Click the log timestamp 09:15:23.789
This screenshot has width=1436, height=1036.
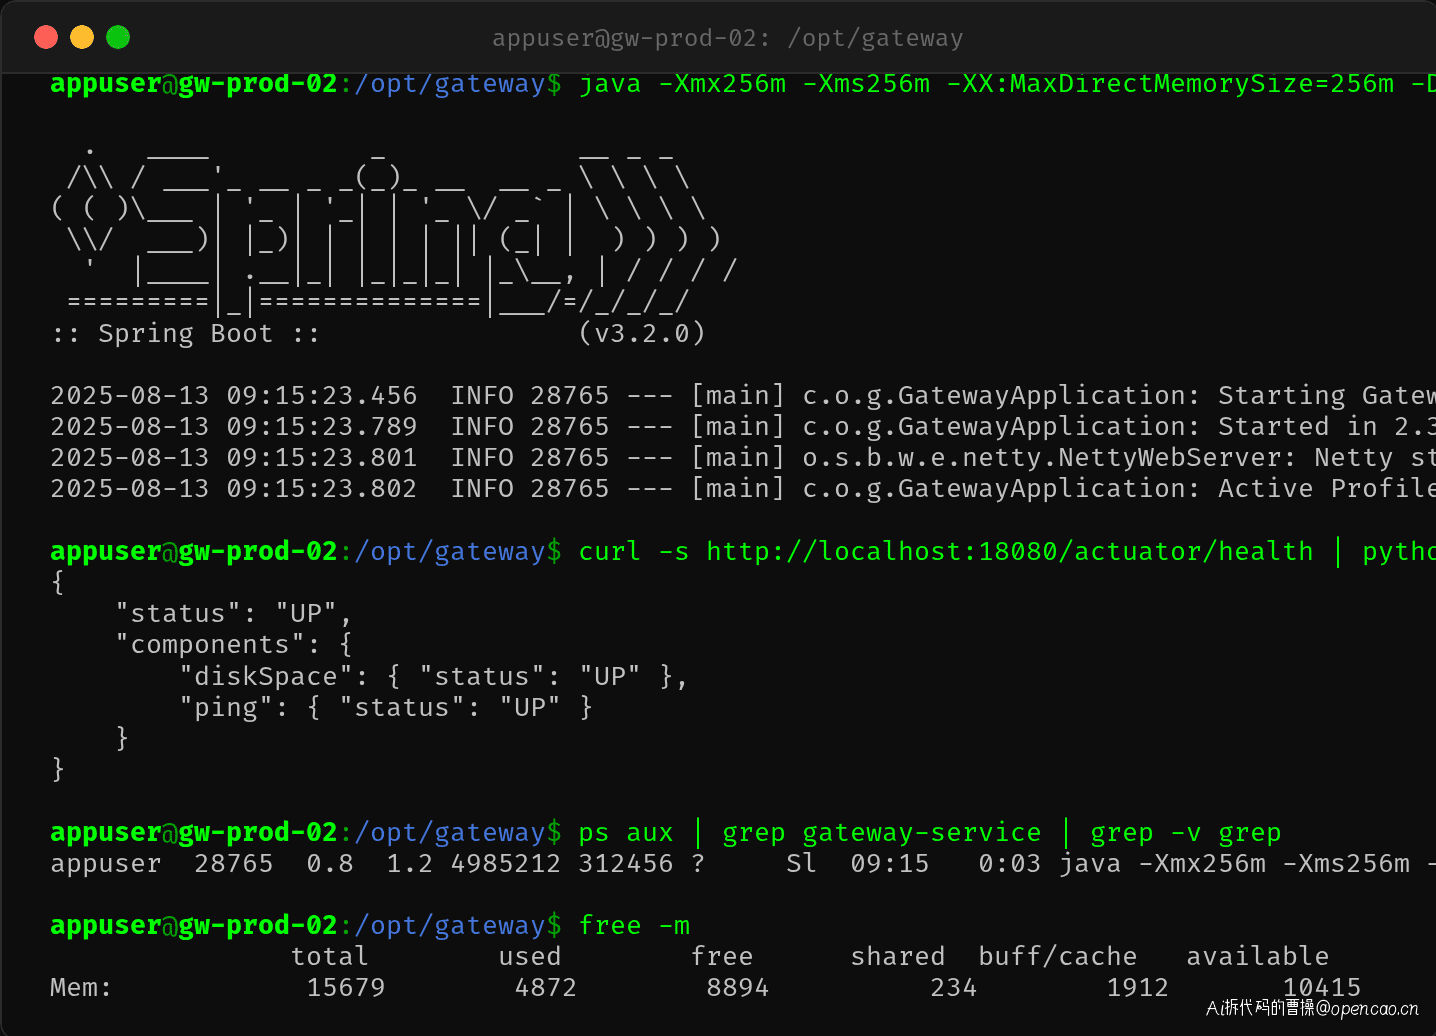click(x=322, y=426)
